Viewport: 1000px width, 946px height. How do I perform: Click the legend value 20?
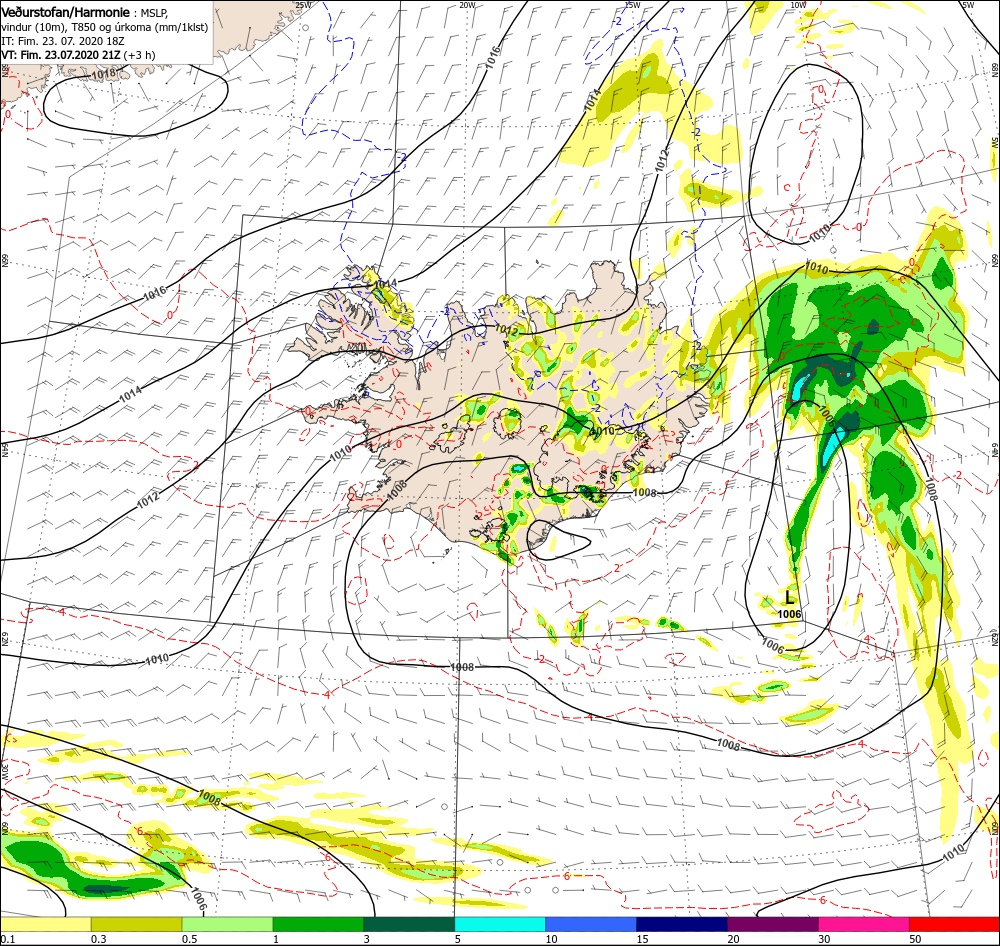(733, 939)
